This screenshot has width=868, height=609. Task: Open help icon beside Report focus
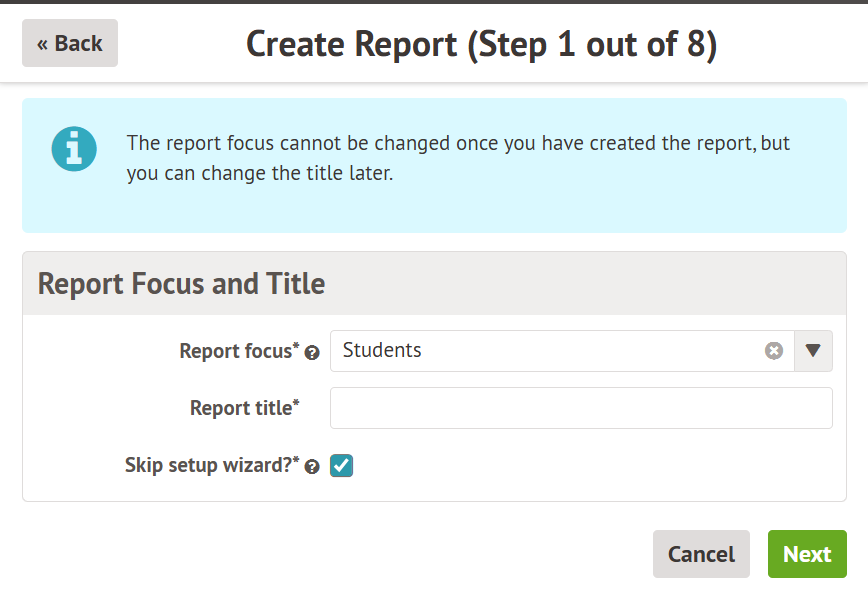313,353
